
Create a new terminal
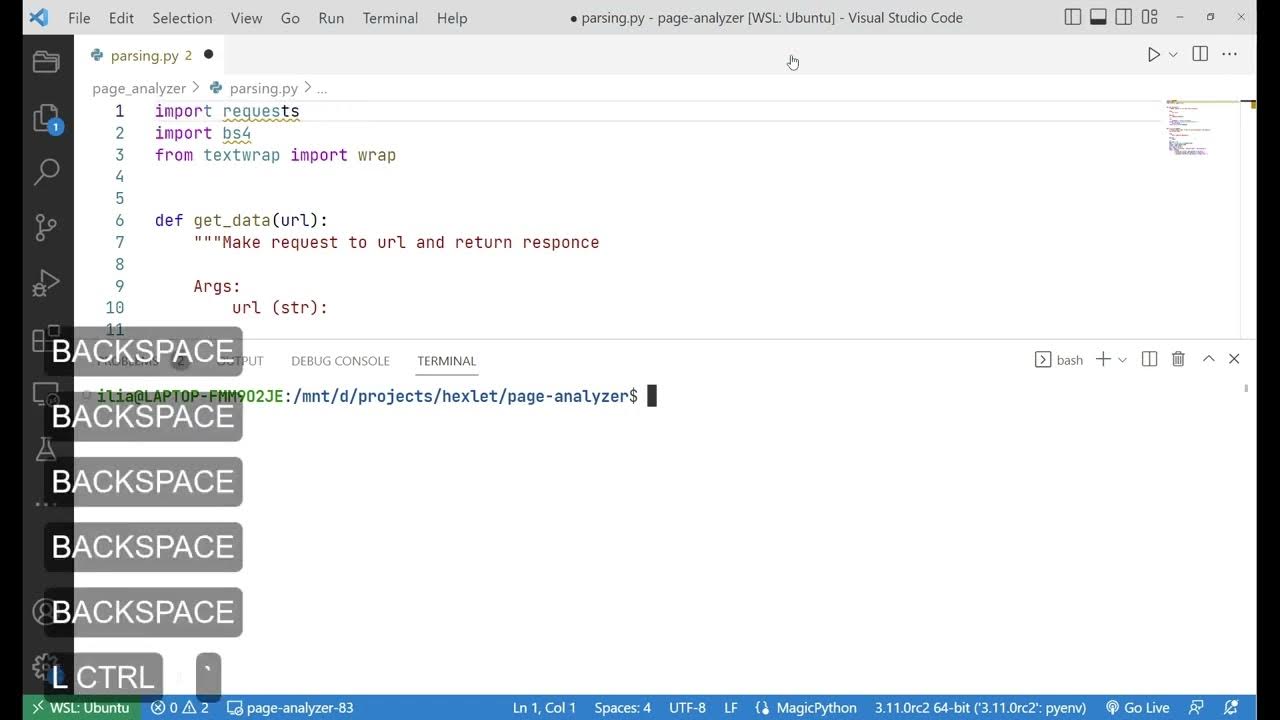tap(1103, 359)
